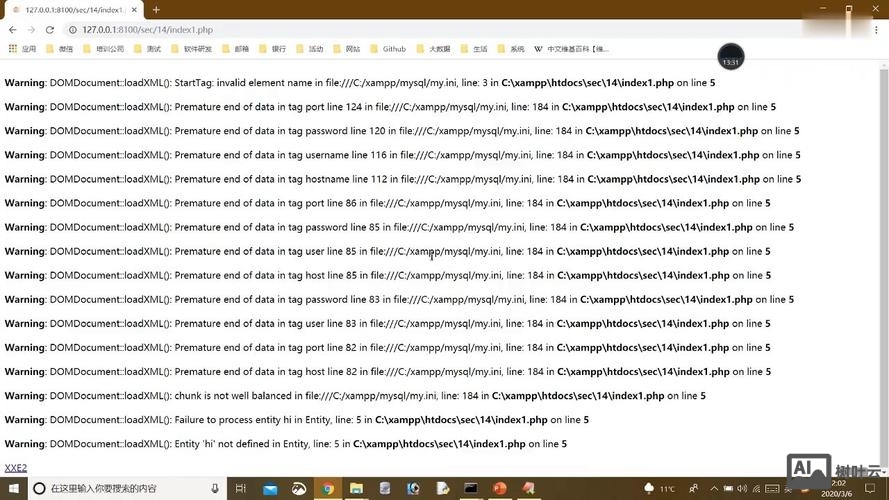Screen dimensions: 889x500
Task: Click the browser back arrow
Action: 12,30
